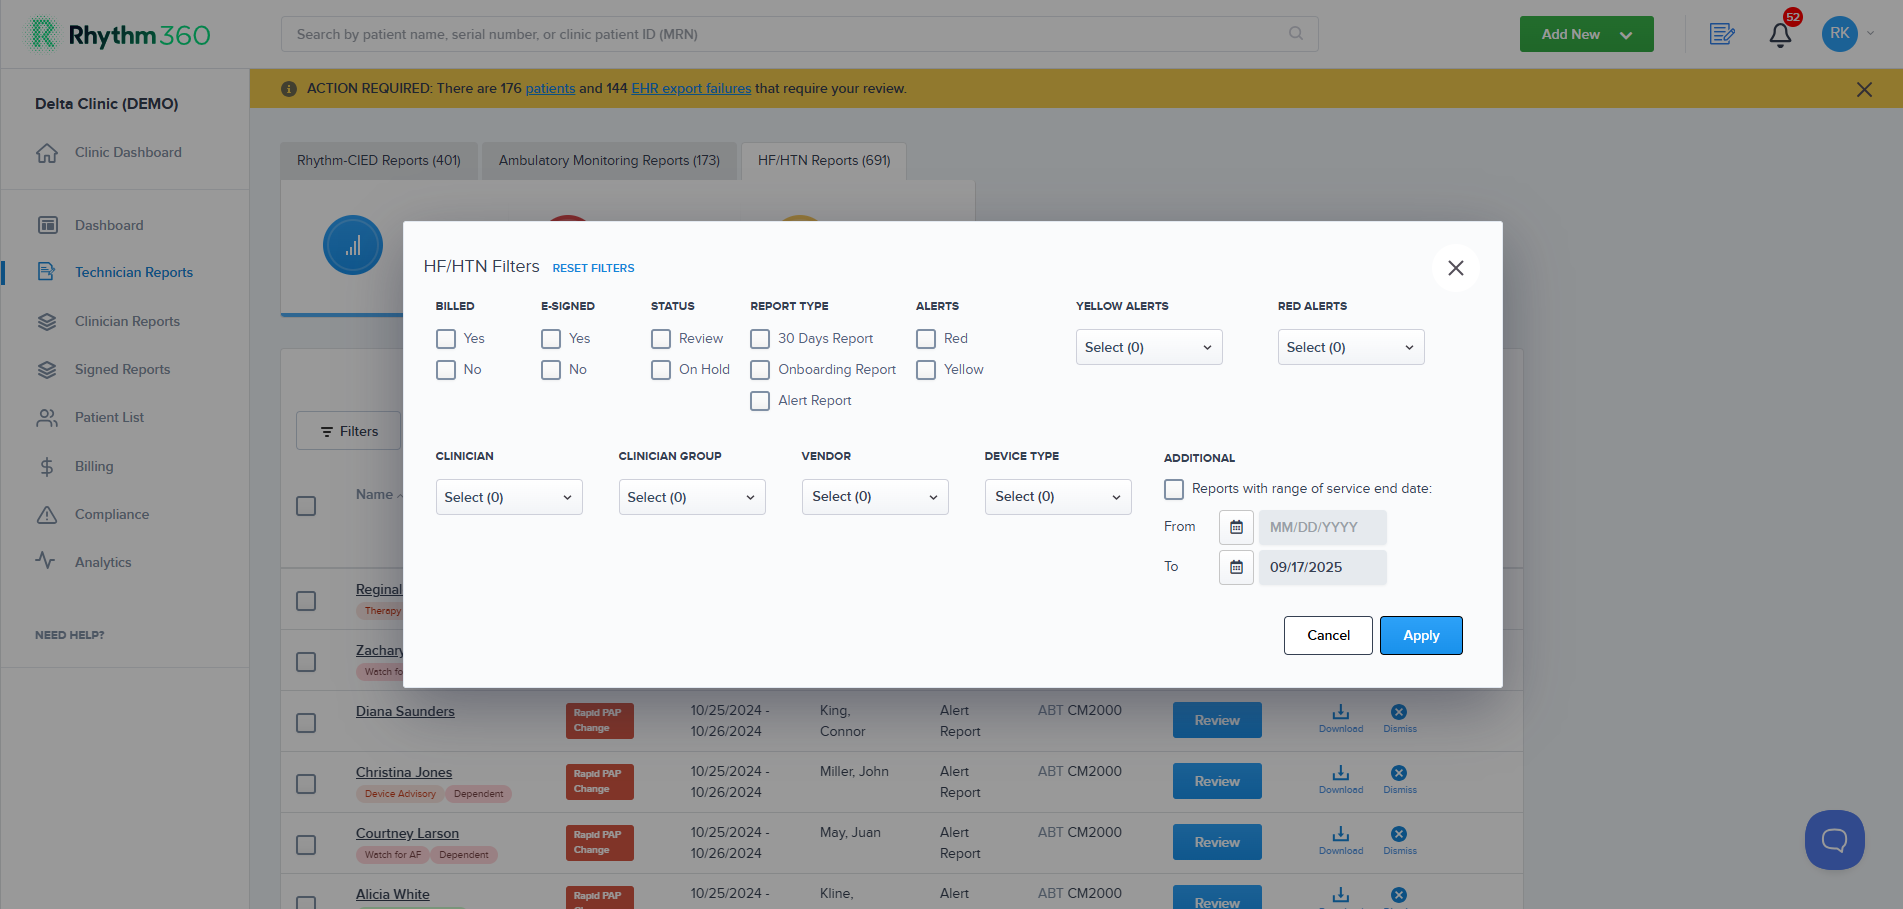
Task: Close the HF/HTN Filters dialog
Action: click(x=1455, y=268)
